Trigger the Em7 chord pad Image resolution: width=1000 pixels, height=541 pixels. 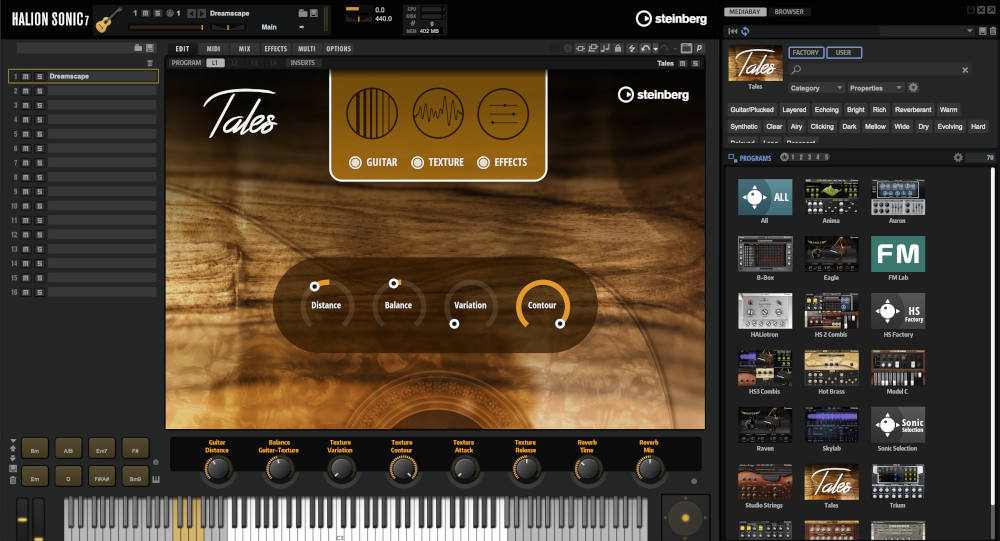pos(102,450)
